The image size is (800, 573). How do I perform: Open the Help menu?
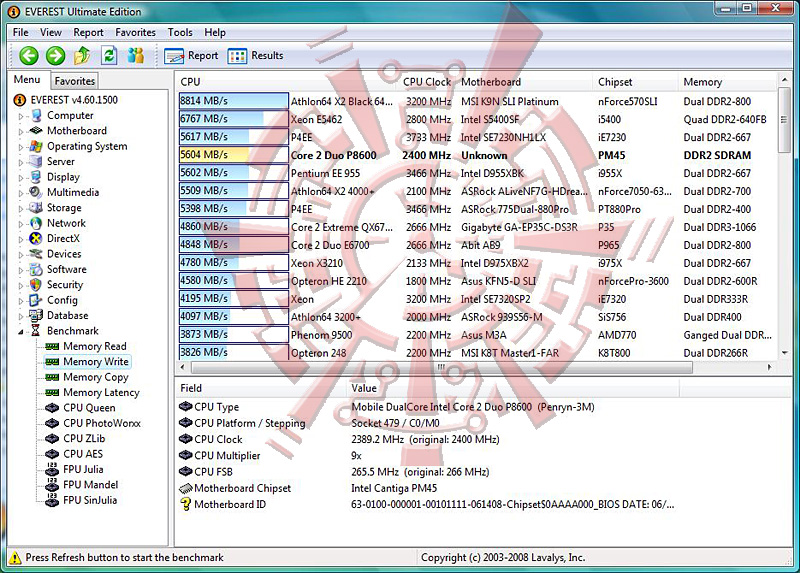(x=215, y=32)
